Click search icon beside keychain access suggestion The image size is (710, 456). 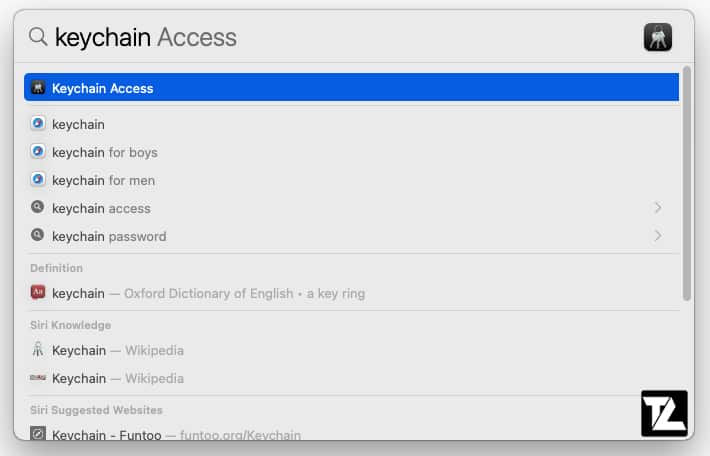click(x=38, y=207)
